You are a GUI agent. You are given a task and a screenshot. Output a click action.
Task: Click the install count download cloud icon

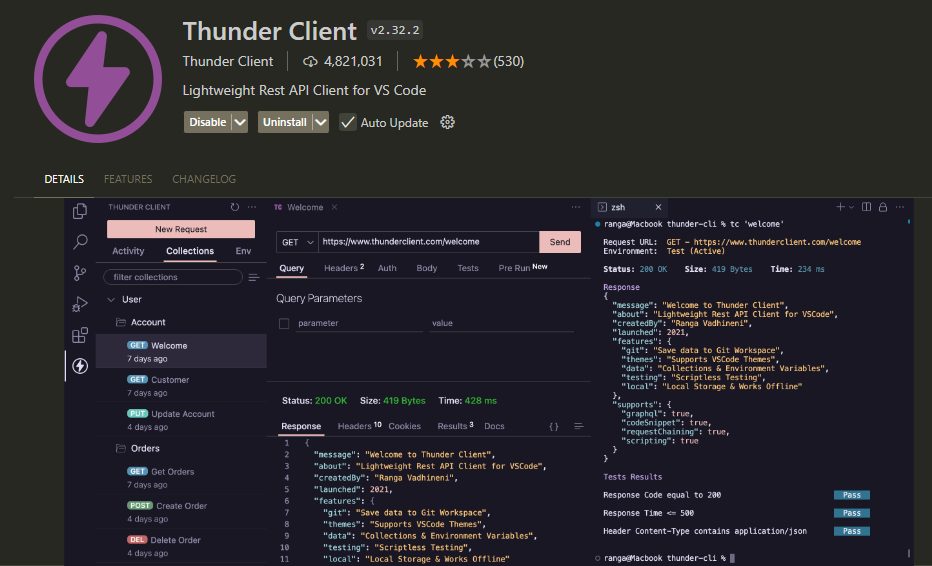310,61
